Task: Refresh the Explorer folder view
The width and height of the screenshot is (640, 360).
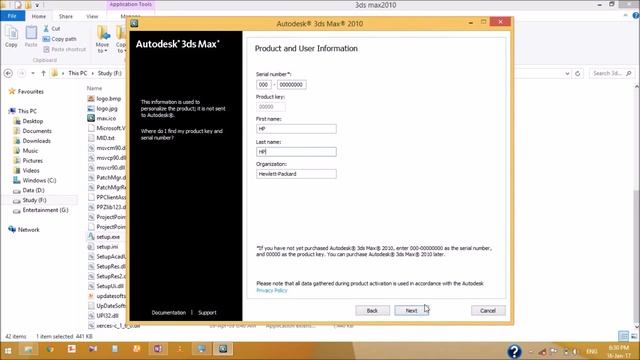Action: (578, 73)
